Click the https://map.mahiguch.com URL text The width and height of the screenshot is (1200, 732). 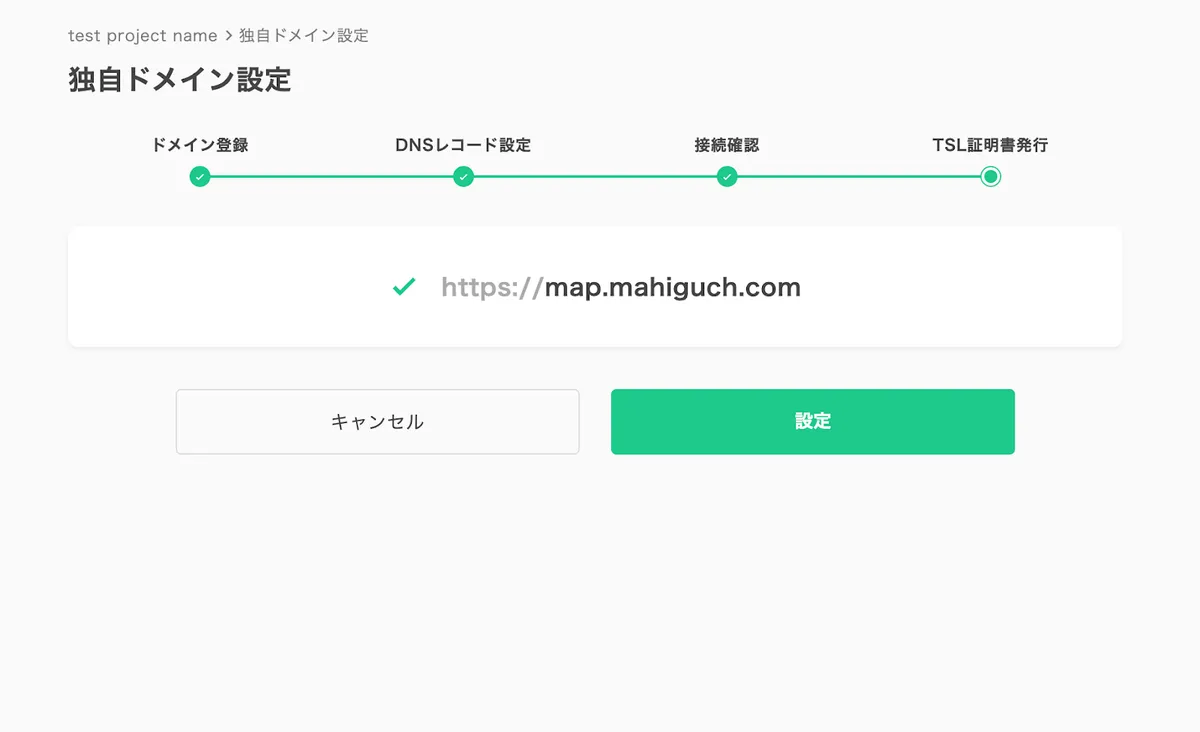(x=621, y=288)
